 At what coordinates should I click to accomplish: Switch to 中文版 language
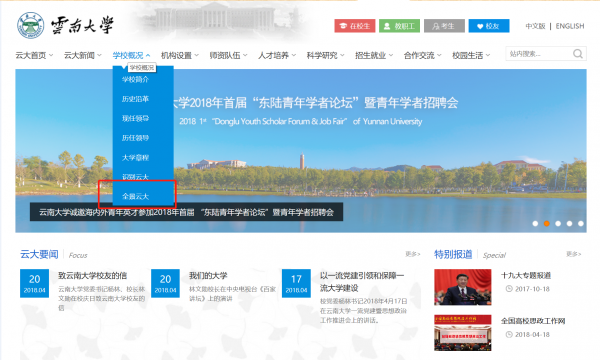pos(535,26)
